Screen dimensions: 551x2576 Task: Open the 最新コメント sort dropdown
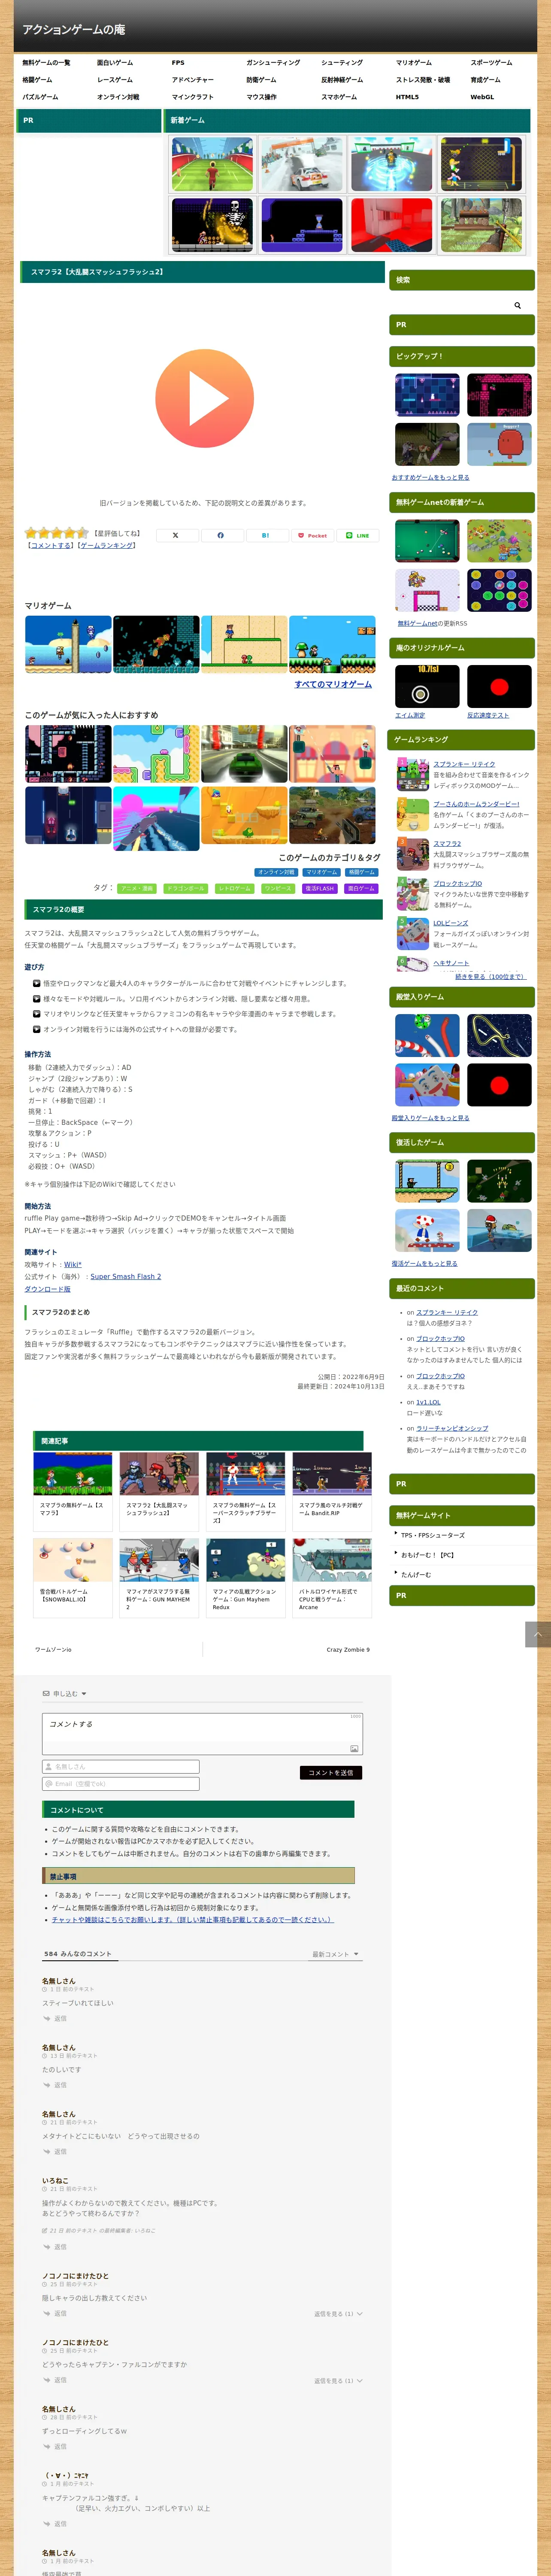(x=336, y=1954)
